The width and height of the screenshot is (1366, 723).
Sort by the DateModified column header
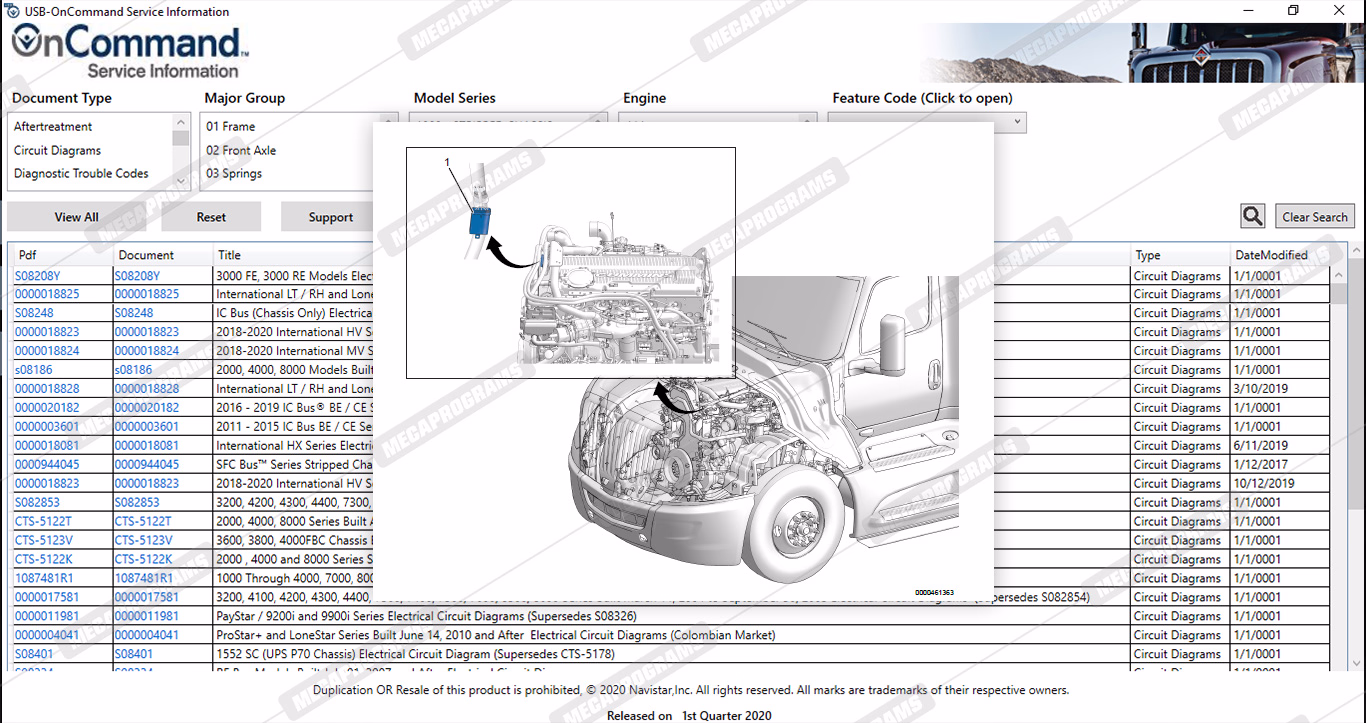(x=1271, y=255)
